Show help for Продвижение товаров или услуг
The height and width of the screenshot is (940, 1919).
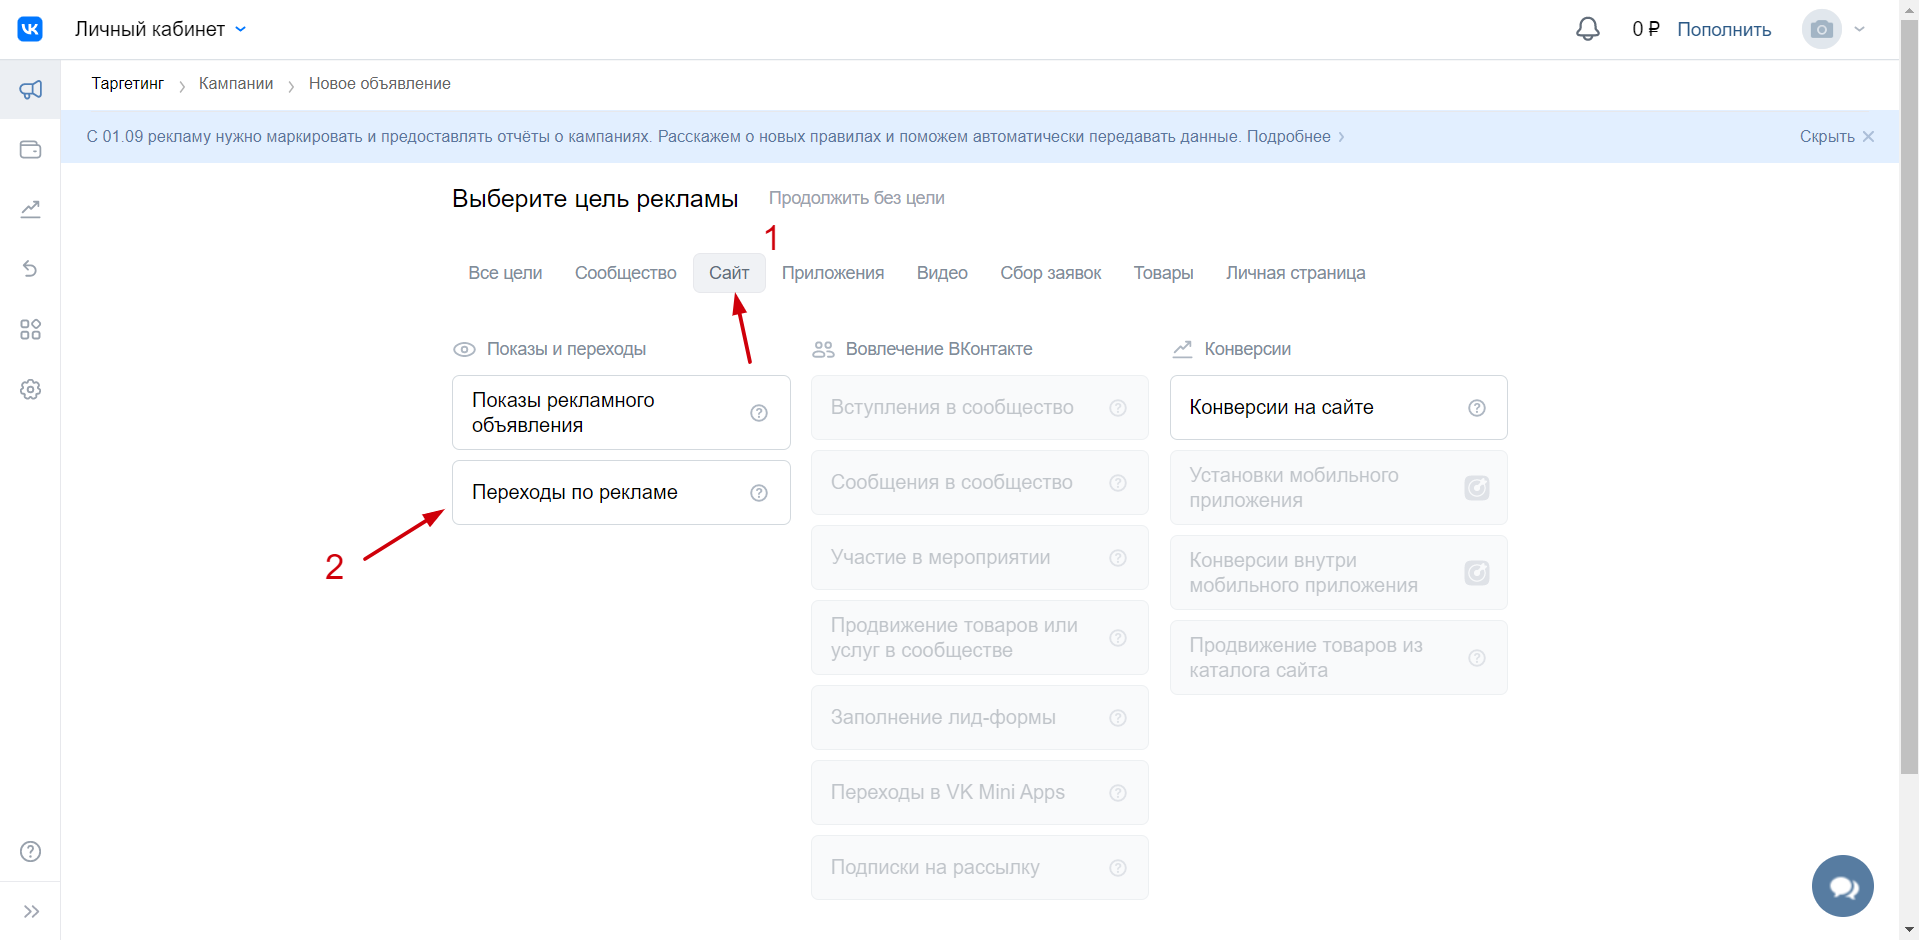(1118, 638)
